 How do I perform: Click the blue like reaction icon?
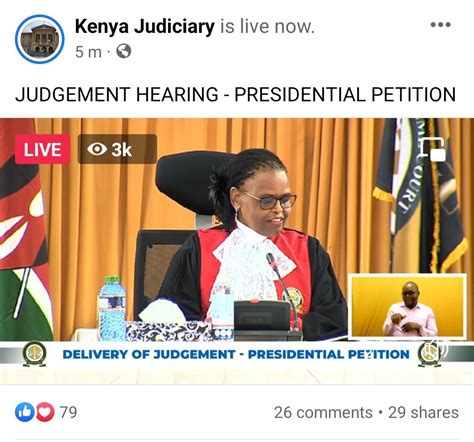24,412
